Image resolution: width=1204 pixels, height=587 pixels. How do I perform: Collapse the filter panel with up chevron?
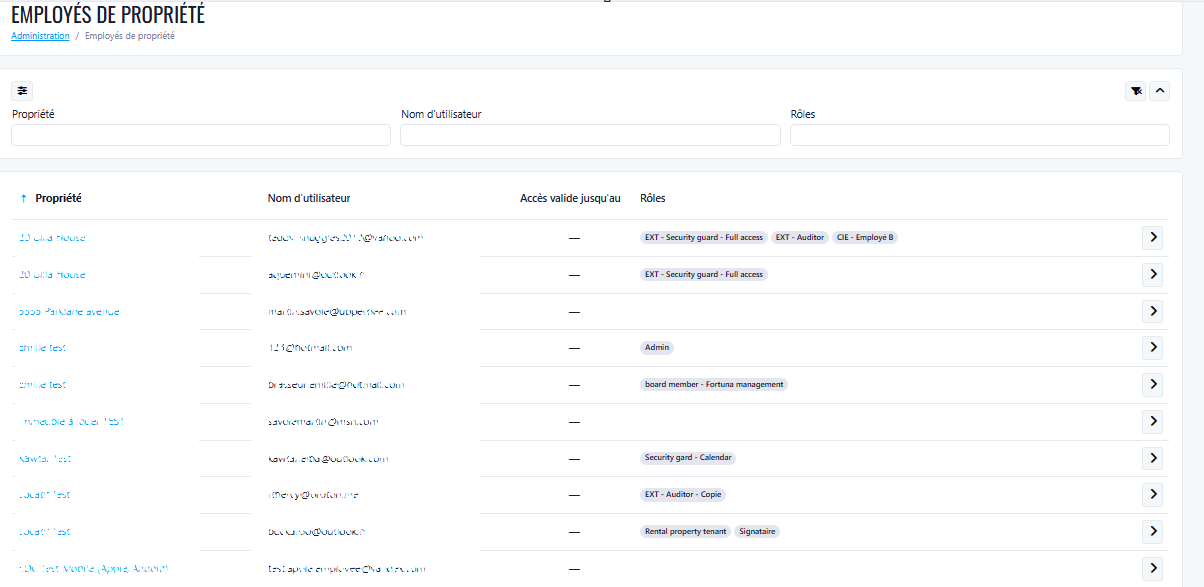[1160, 91]
